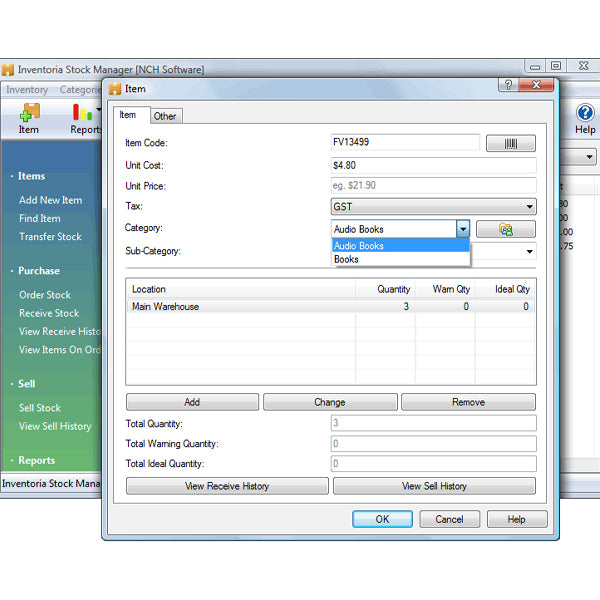Image resolution: width=600 pixels, height=600 pixels.
Task: Click the Help icon in main window toolbar
Action: pyautogui.click(x=585, y=119)
